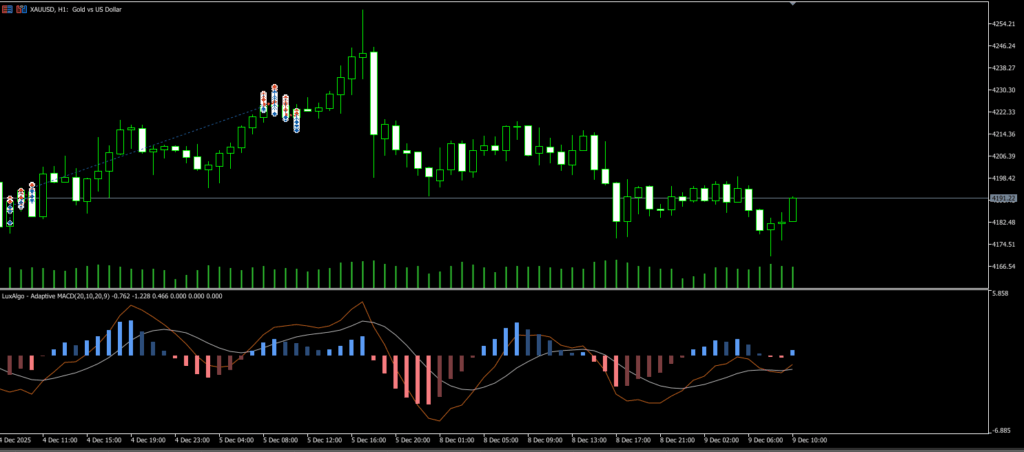Select the tall white candle after the price peak
Image resolution: width=1024 pixels, height=452 pixels.
pos(374,93)
